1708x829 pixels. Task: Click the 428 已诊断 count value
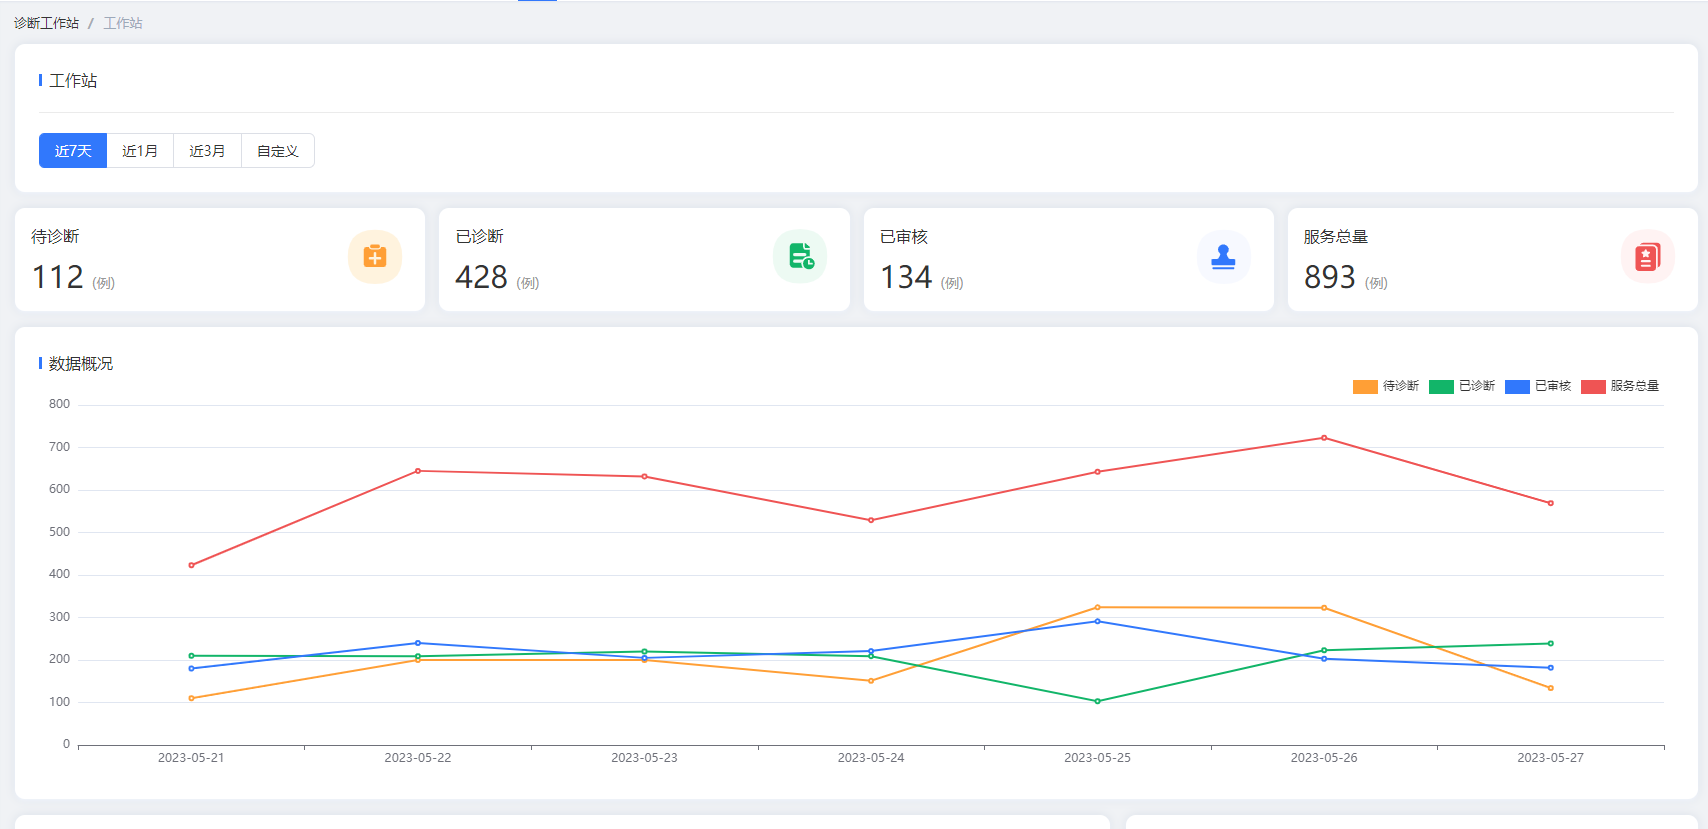click(x=481, y=277)
